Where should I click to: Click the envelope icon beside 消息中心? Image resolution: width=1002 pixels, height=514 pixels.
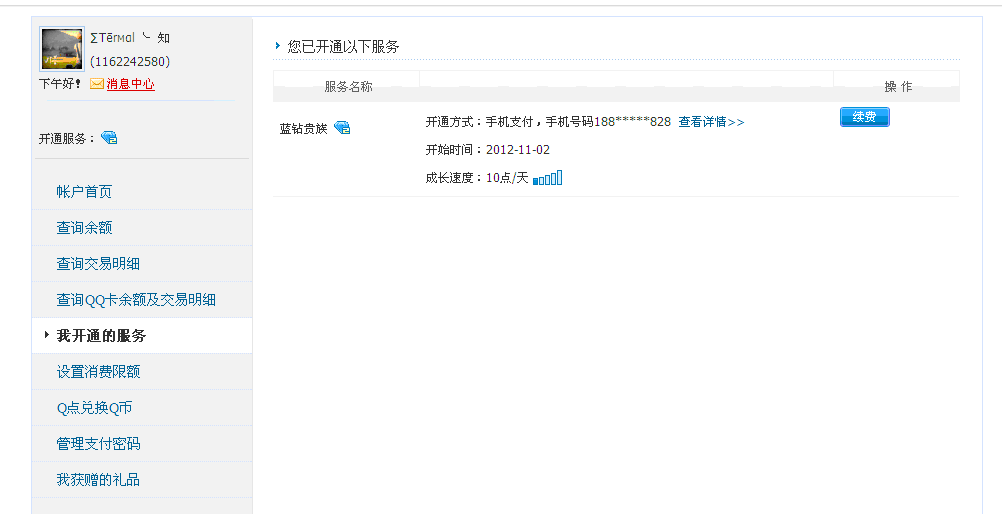96,84
